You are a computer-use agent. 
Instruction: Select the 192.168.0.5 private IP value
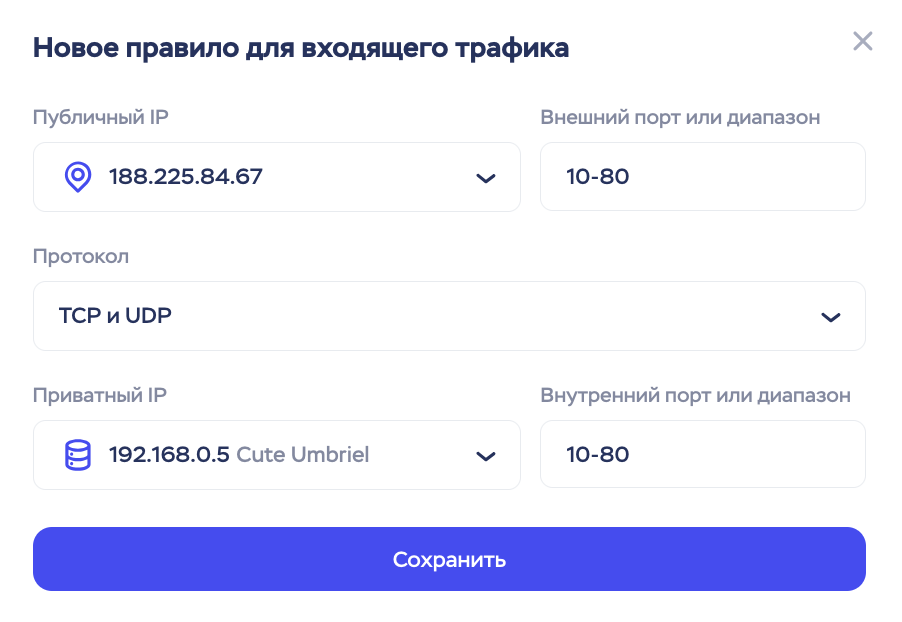pos(169,455)
